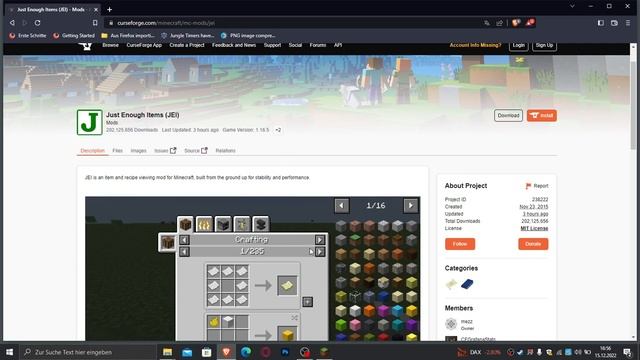Open Getting Started bookmark
Image resolution: width=640 pixels, height=360 pixels.
(74, 36)
